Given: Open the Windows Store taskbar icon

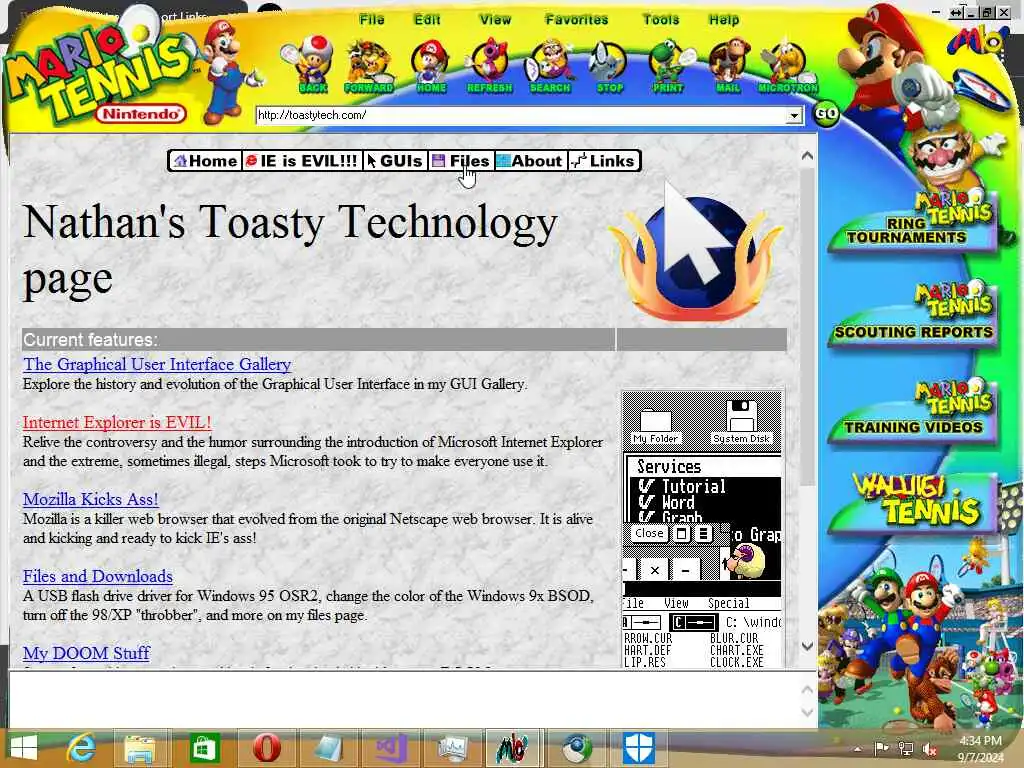Looking at the screenshot, I should tap(203, 748).
